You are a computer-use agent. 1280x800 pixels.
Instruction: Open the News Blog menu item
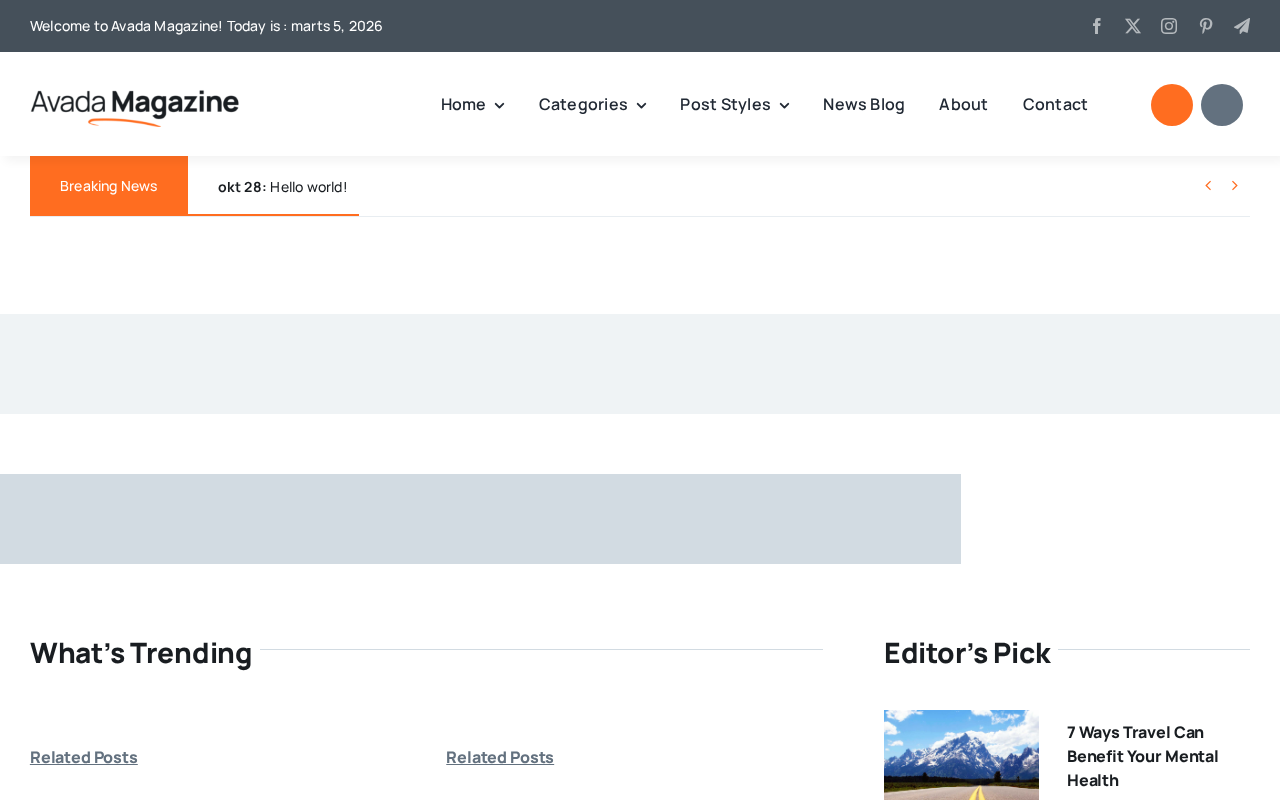[x=864, y=104]
